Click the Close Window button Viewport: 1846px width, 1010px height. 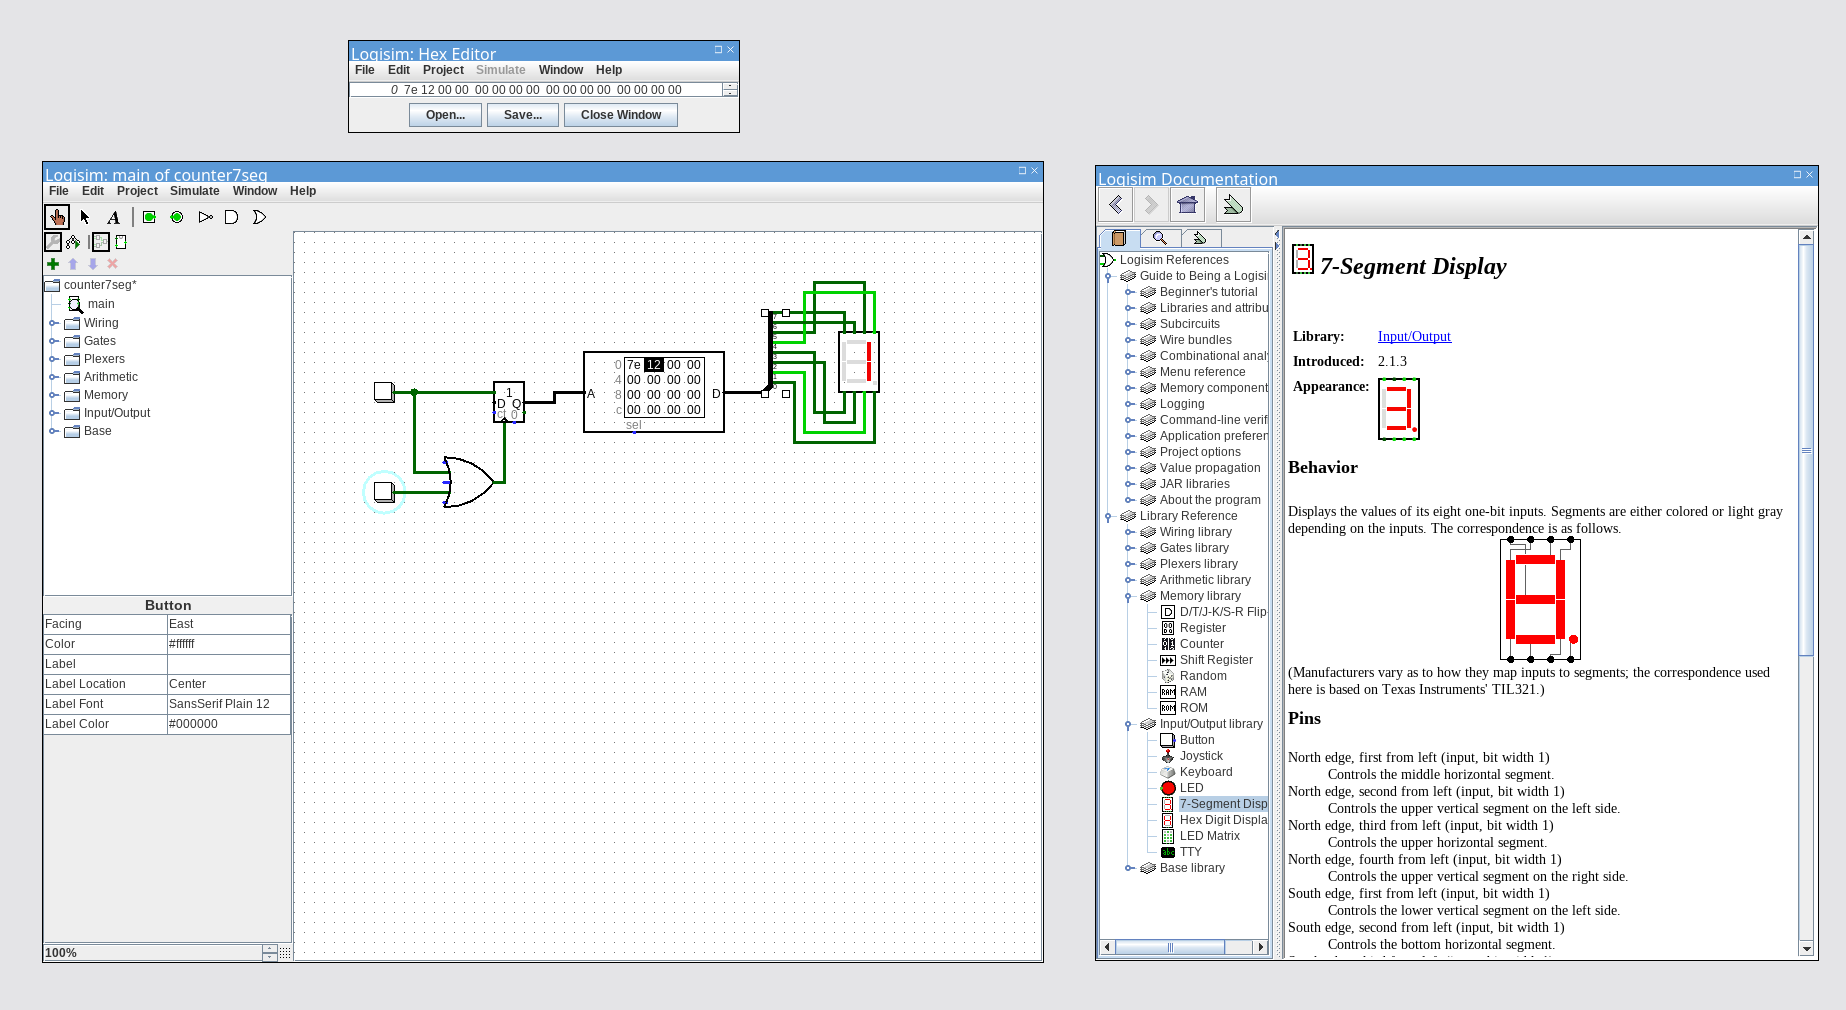coord(620,115)
